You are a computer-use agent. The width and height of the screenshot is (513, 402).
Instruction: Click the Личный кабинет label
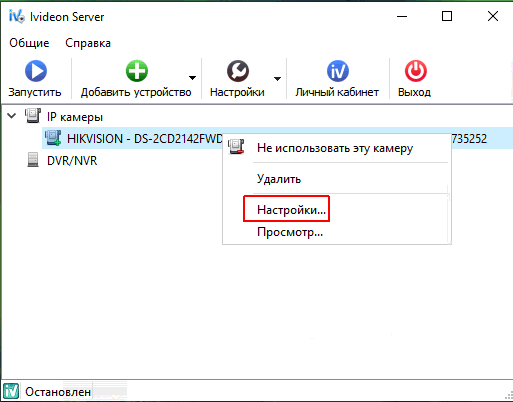coord(337,92)
